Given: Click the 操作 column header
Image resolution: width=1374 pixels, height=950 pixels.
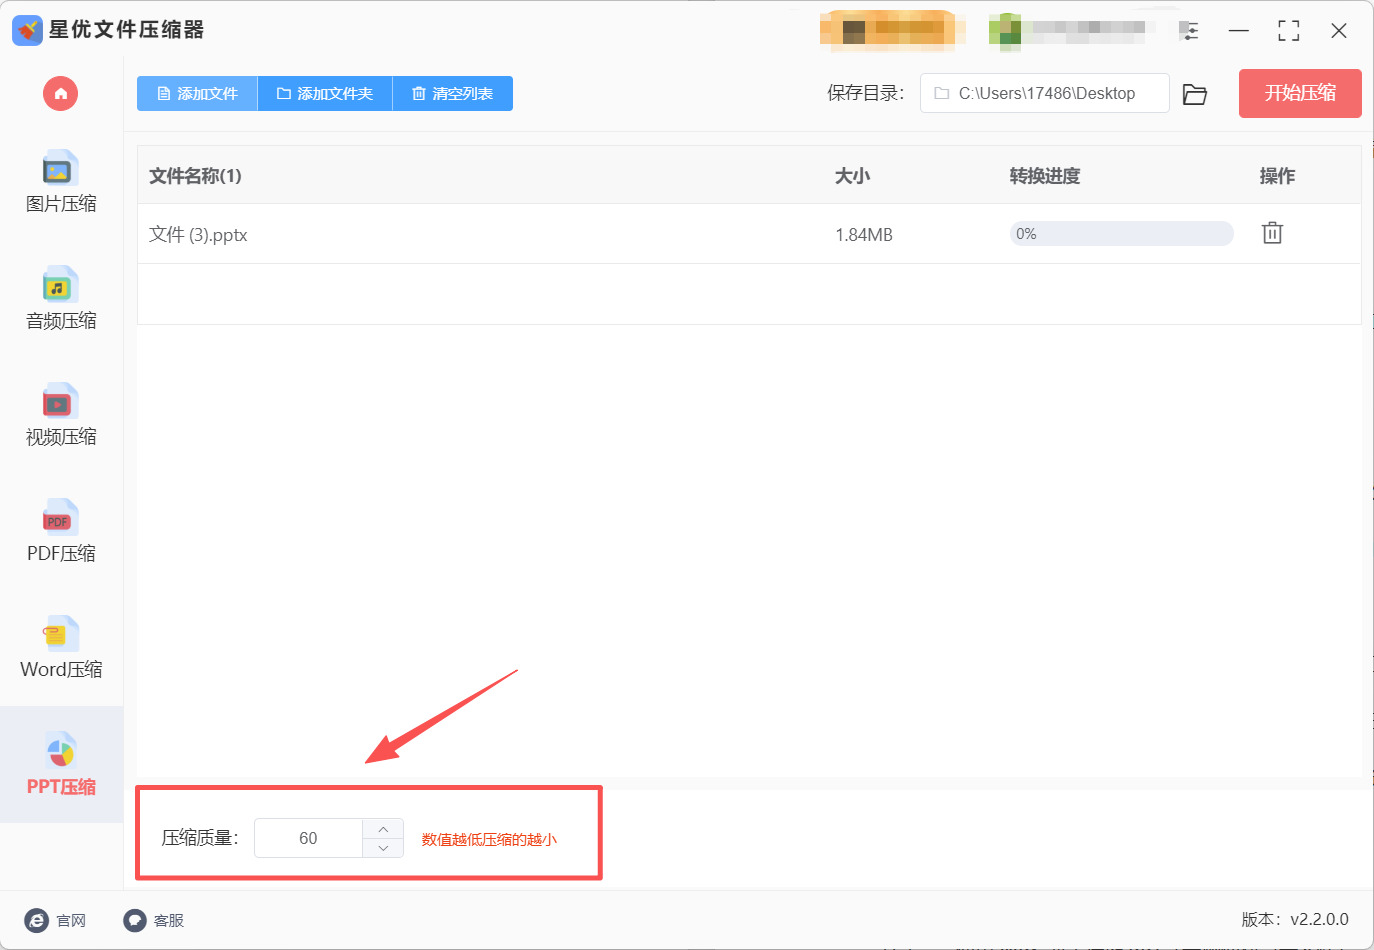Looking at the screenshot, I should (1277, 176).
